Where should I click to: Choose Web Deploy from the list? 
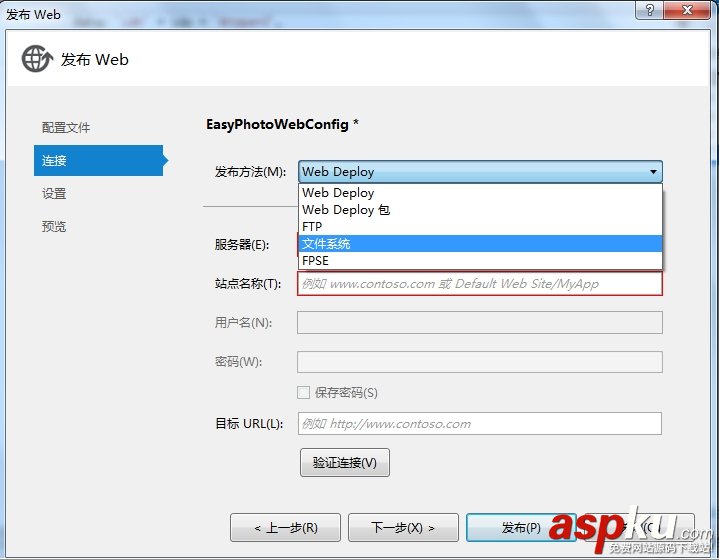480,193
